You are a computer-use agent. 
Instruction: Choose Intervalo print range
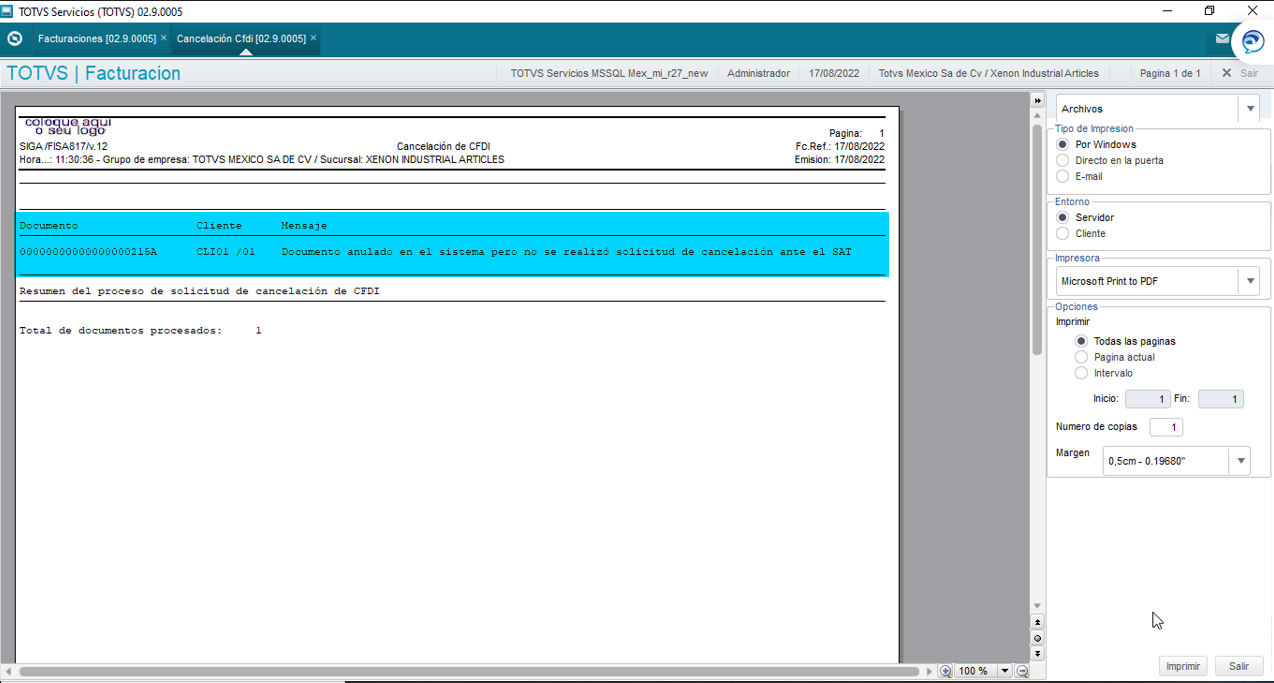click(1081, 373)
